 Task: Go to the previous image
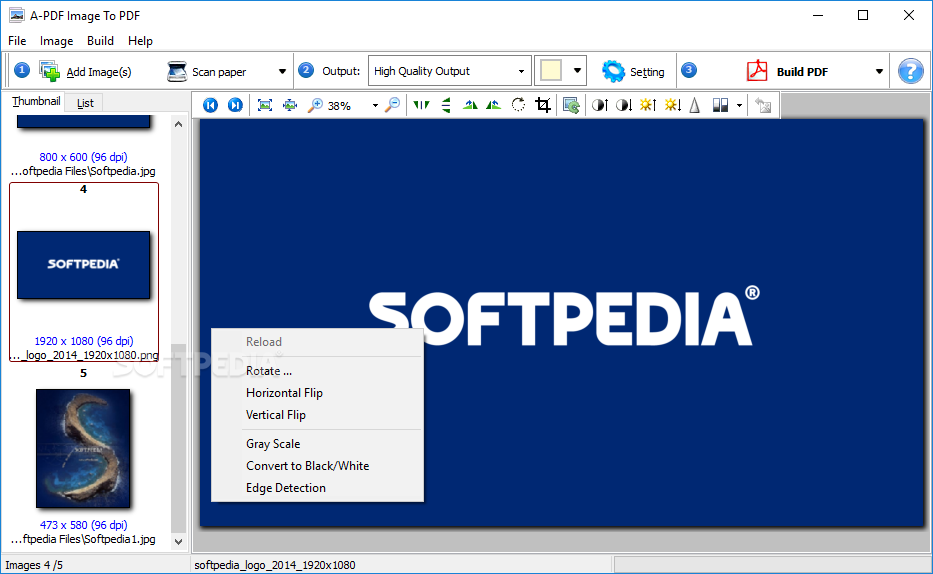210,105
